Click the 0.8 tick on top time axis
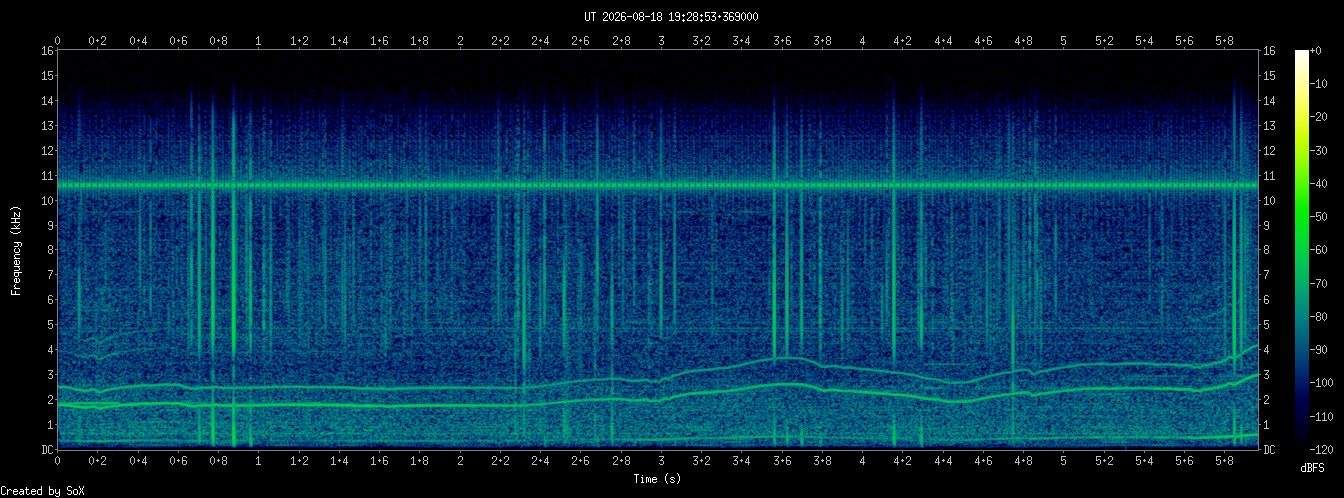Screen dimensions: 1344x498 218,41
